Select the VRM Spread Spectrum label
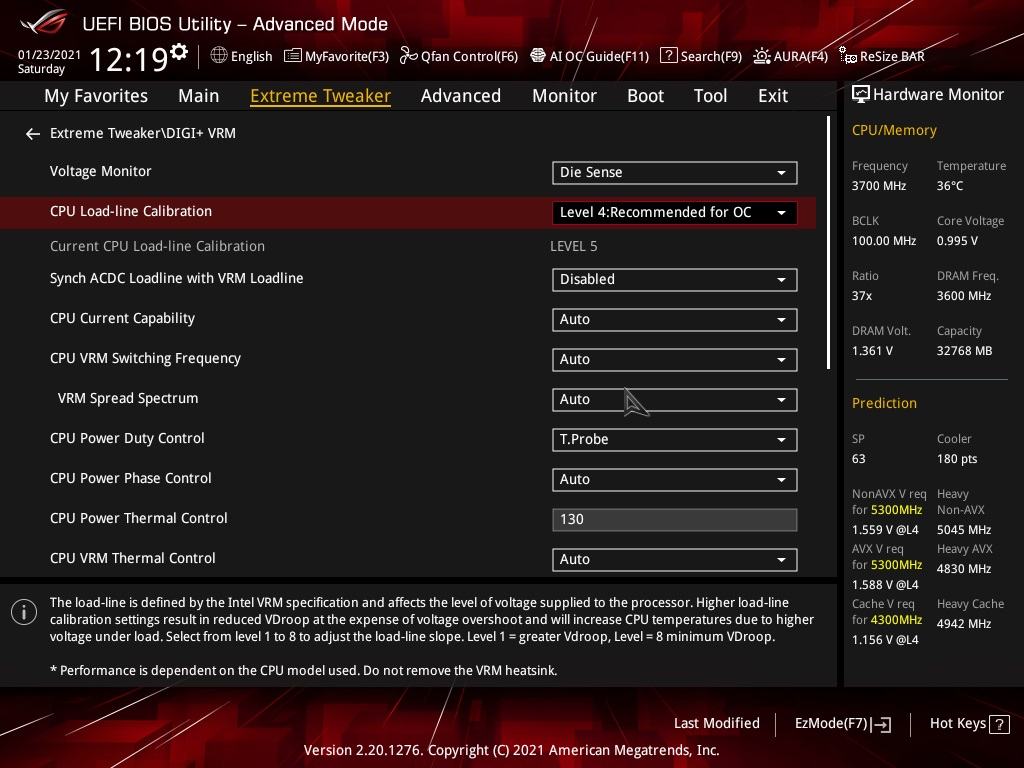The width and height of the screenshot is (1024, 768). (x=127, y=398)
